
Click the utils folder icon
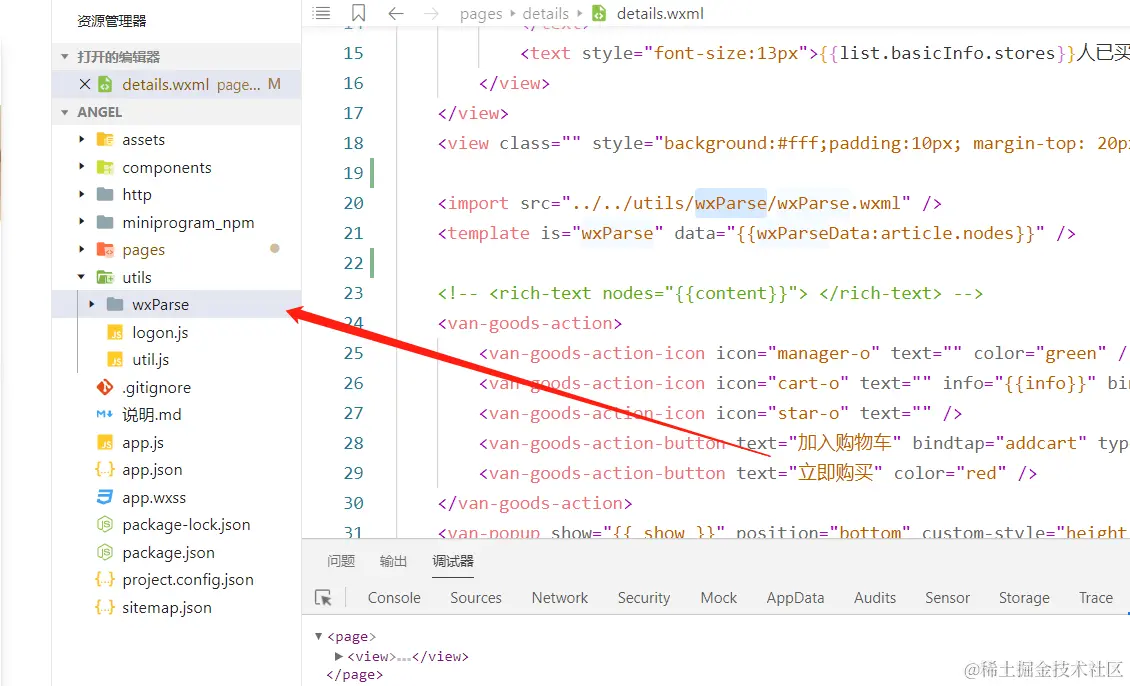[105, 277]
